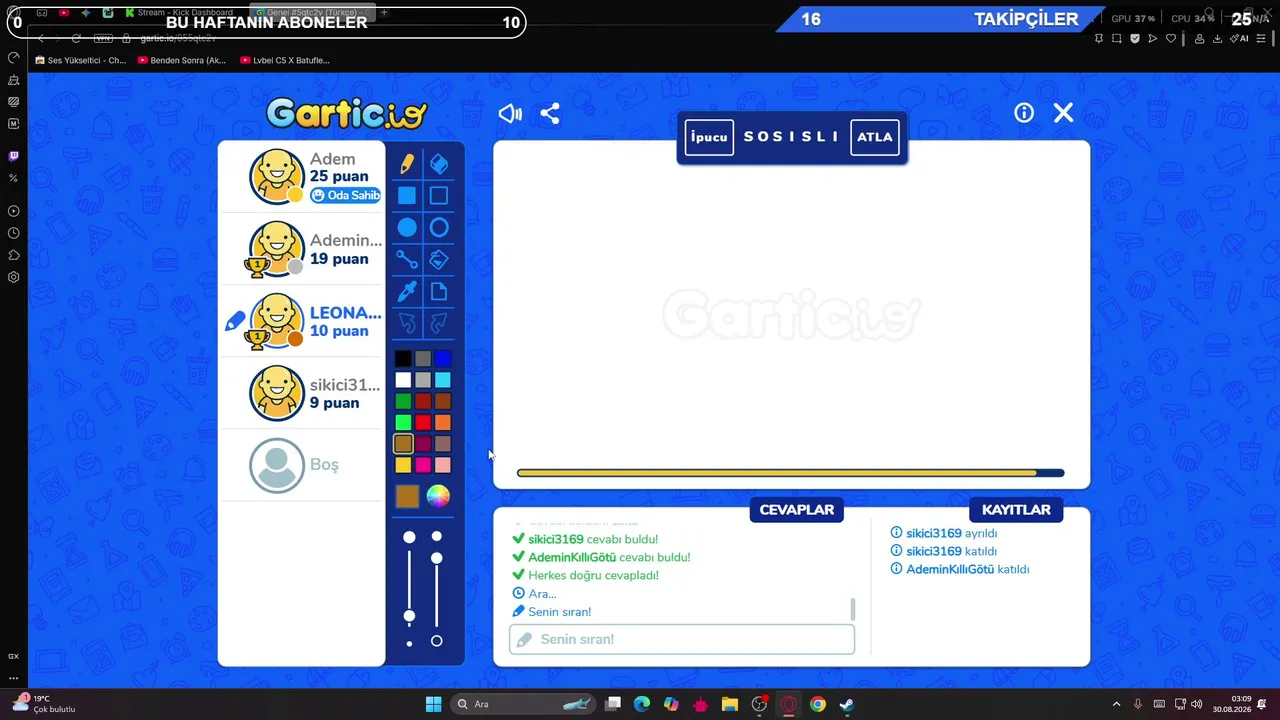Select player LEONA with 10 puan
1280x720 pixels.
click(302, 321)
